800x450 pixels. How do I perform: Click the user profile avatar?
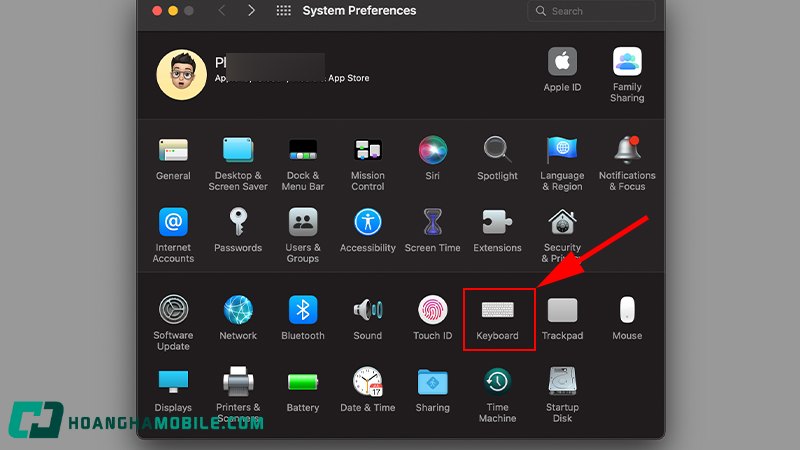[182, 75]
